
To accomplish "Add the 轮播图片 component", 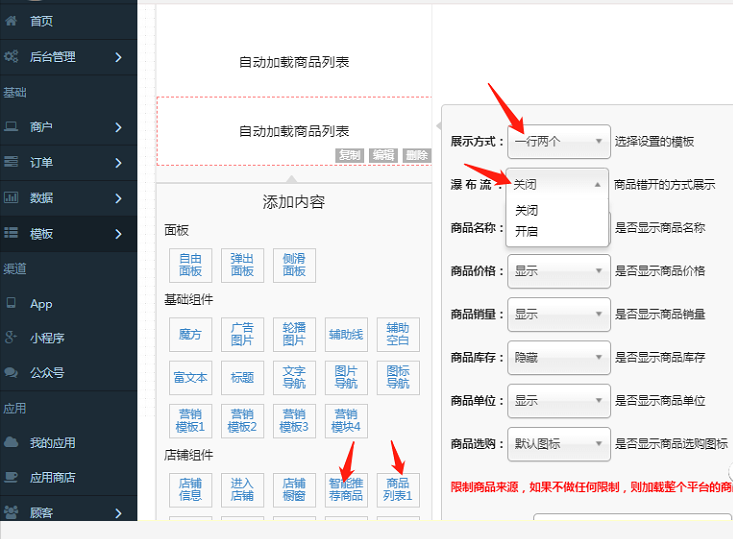I will coord(294,334).
